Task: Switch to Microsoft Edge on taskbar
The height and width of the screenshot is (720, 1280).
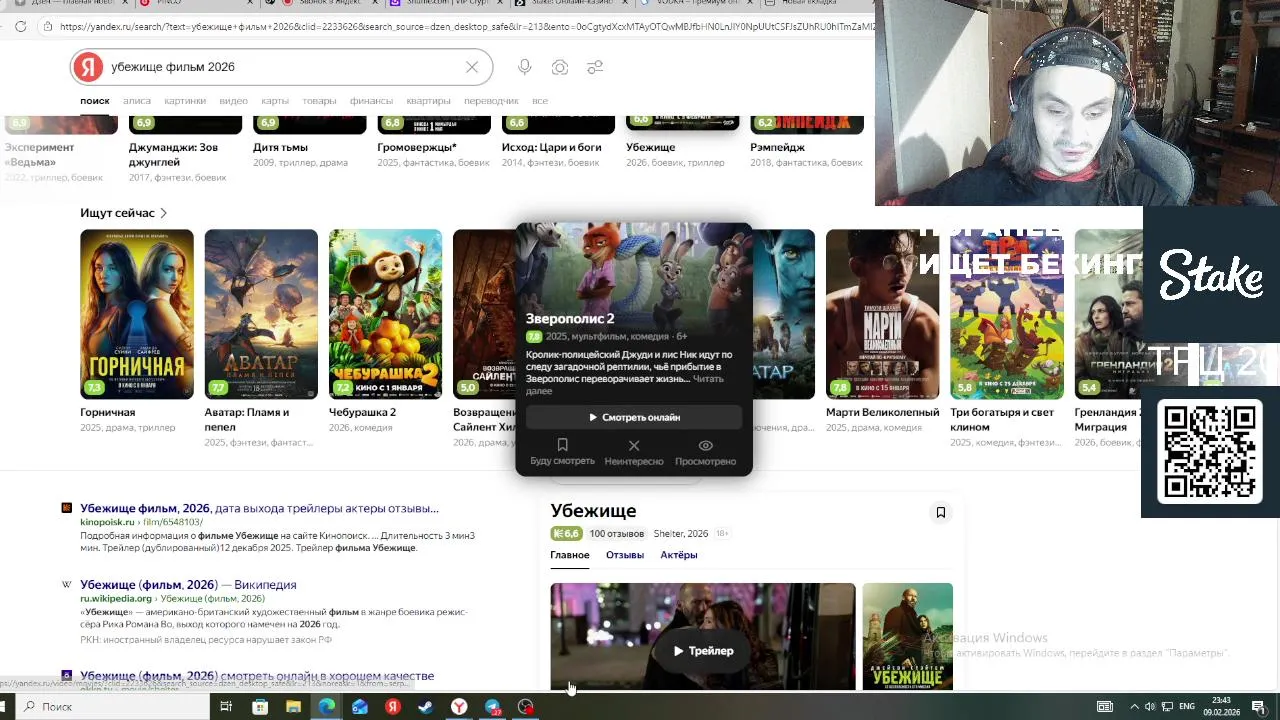Action: (x=327, y=707)
